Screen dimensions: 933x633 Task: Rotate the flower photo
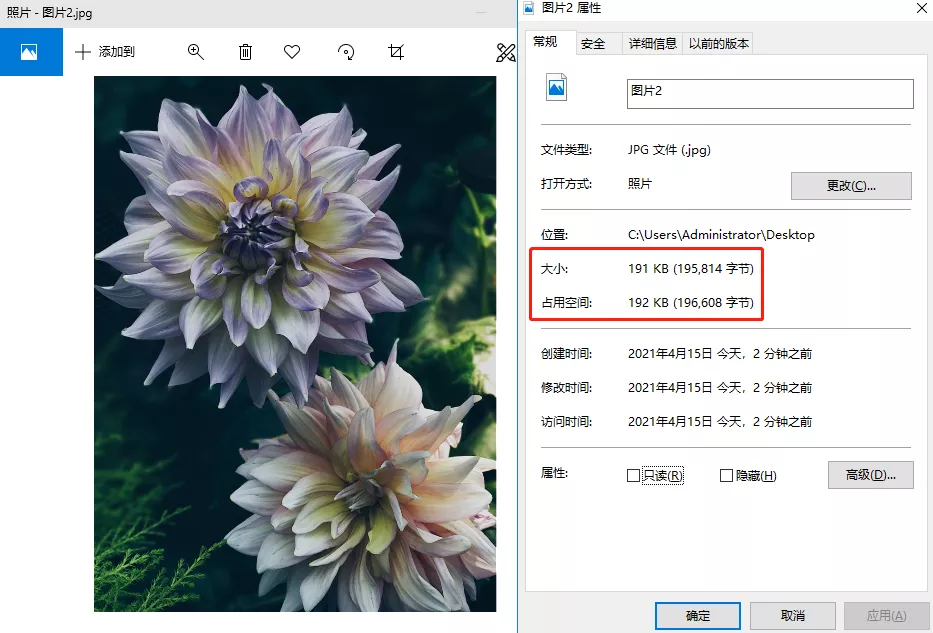[345, 52]
